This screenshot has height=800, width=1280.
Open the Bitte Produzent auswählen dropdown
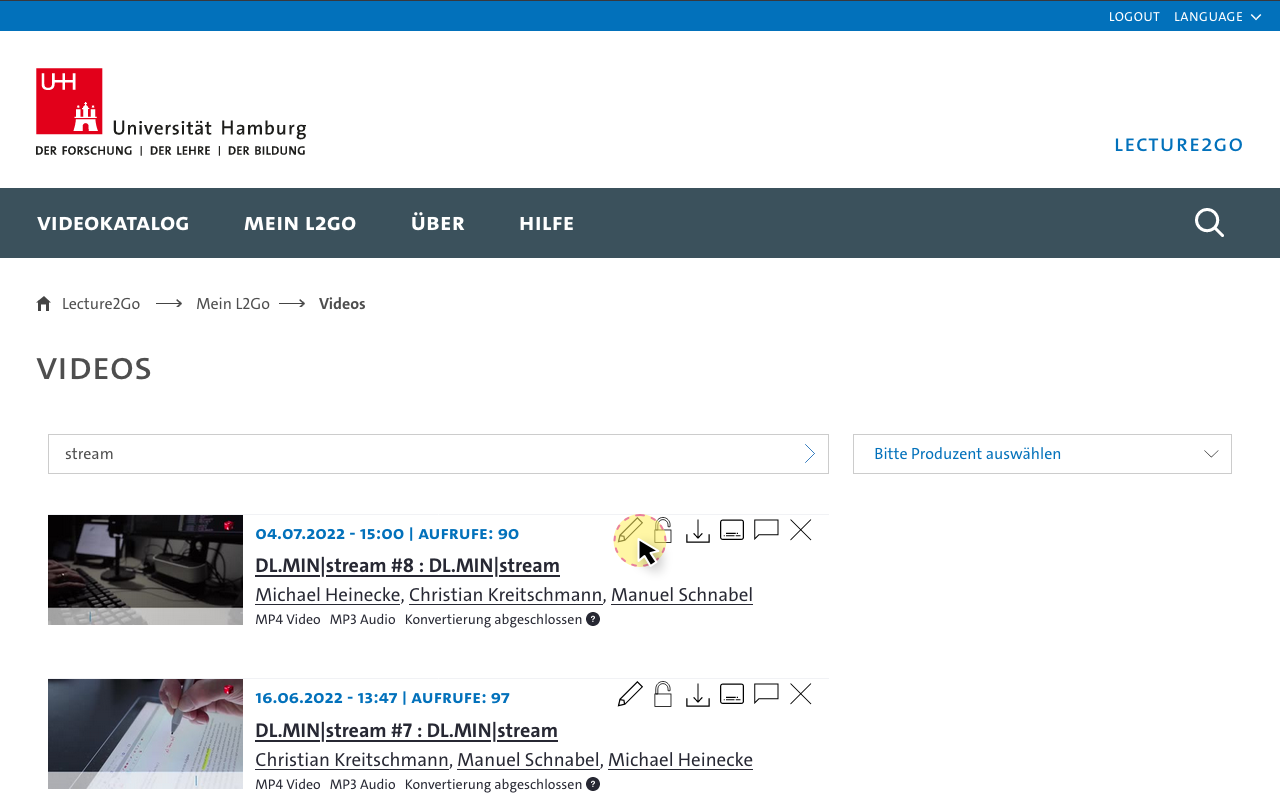pyautogui.click(x=1042, y=454)
